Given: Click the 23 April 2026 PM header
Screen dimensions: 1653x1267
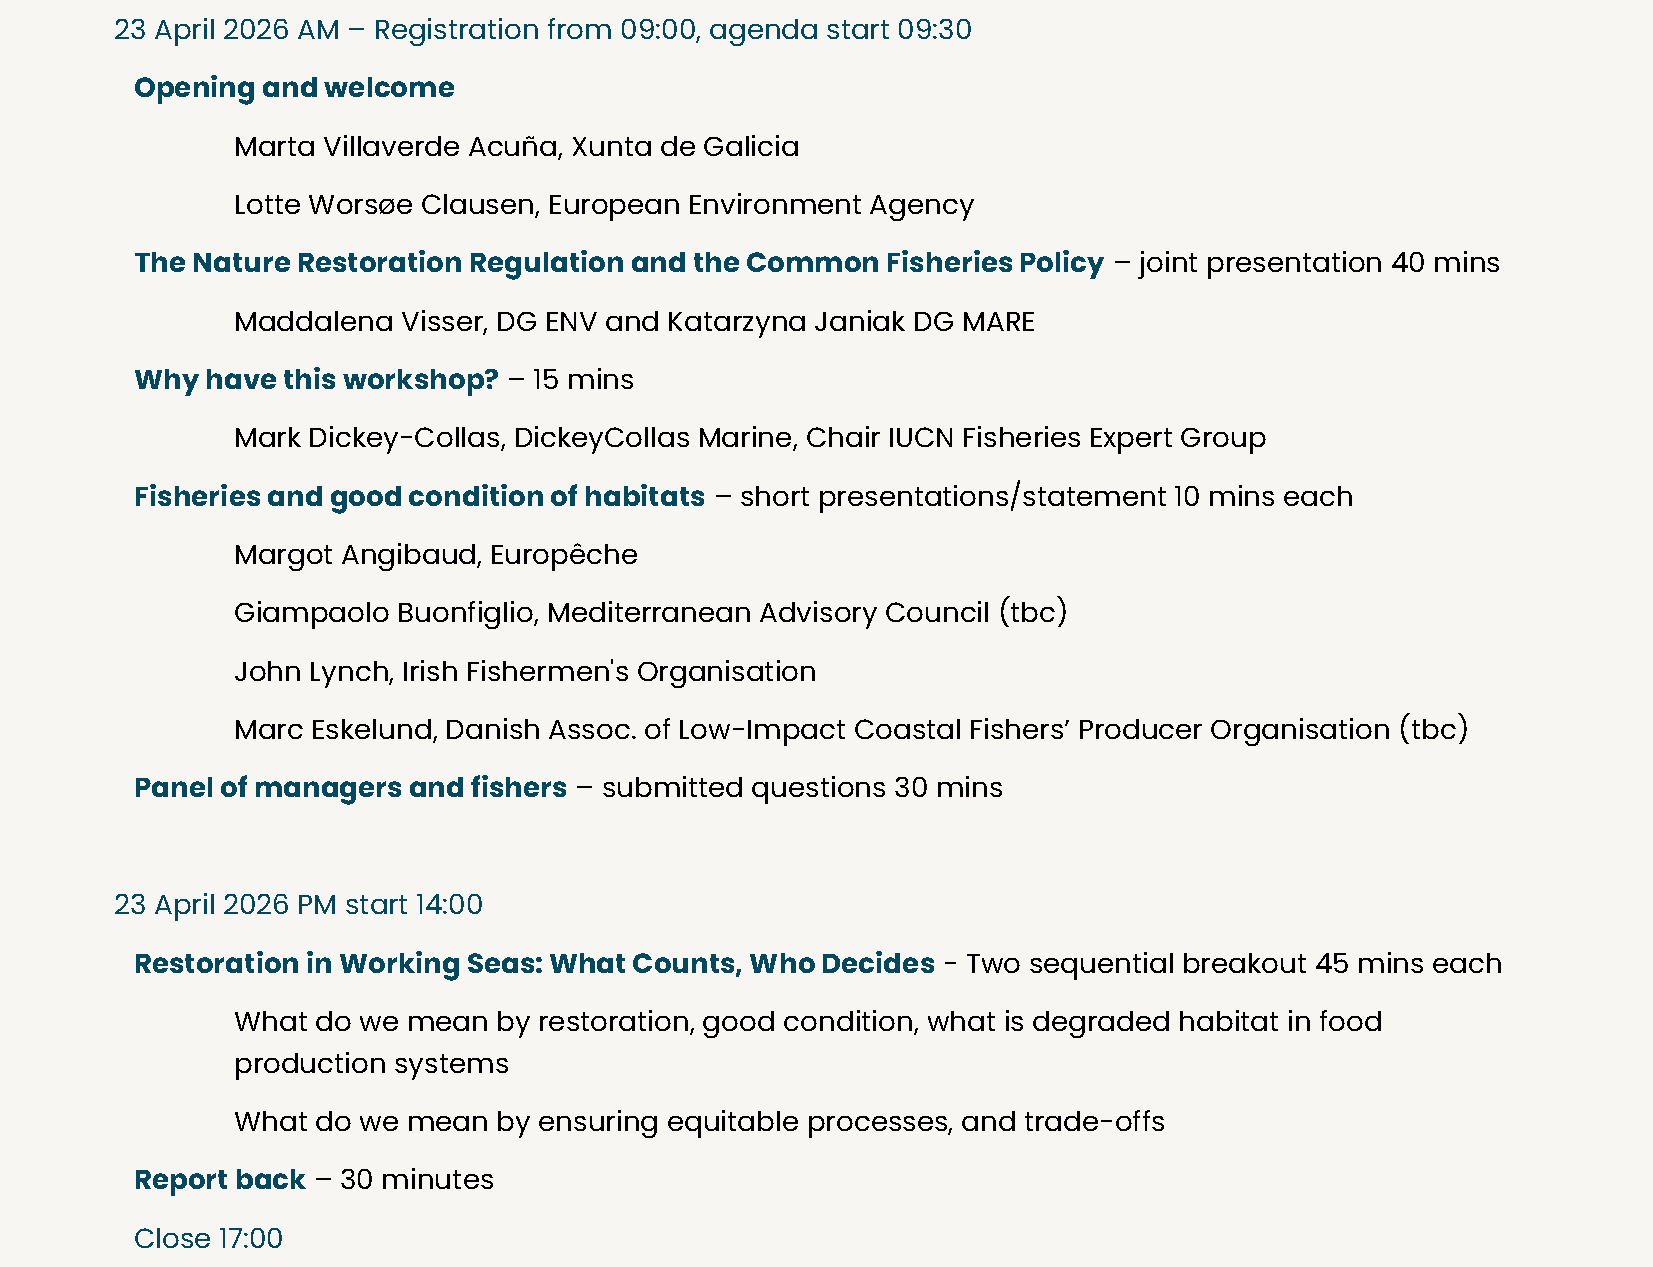Looking at the screenshot, I should 298,905.
